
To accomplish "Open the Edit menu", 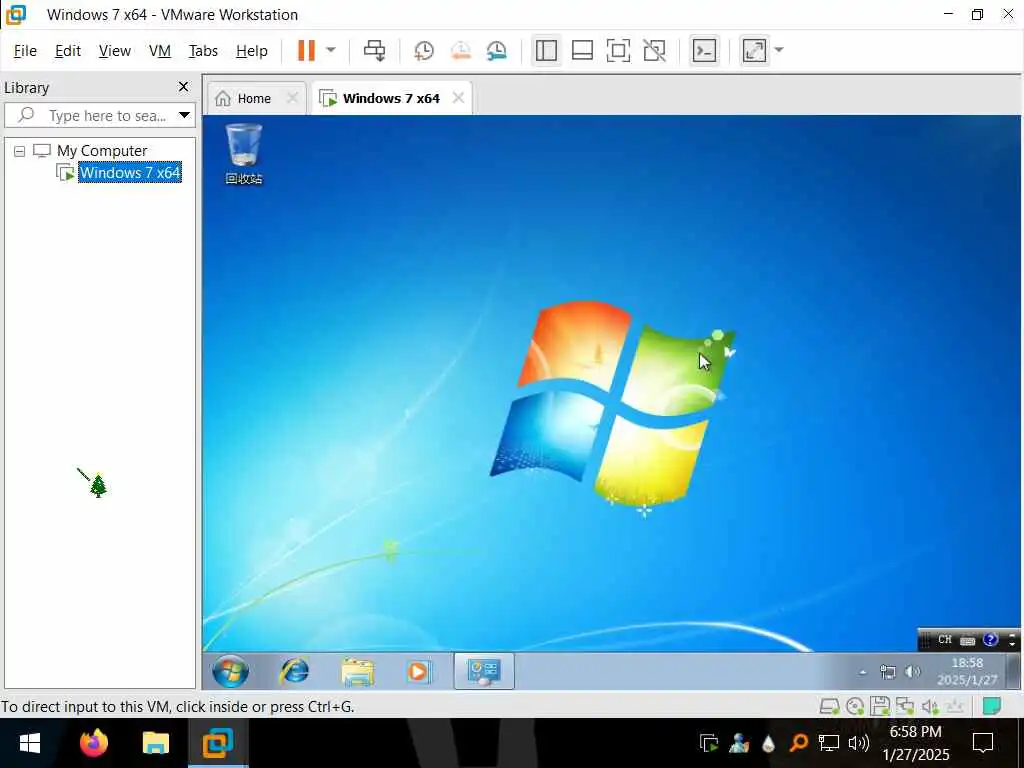I will tap(68, 51).
